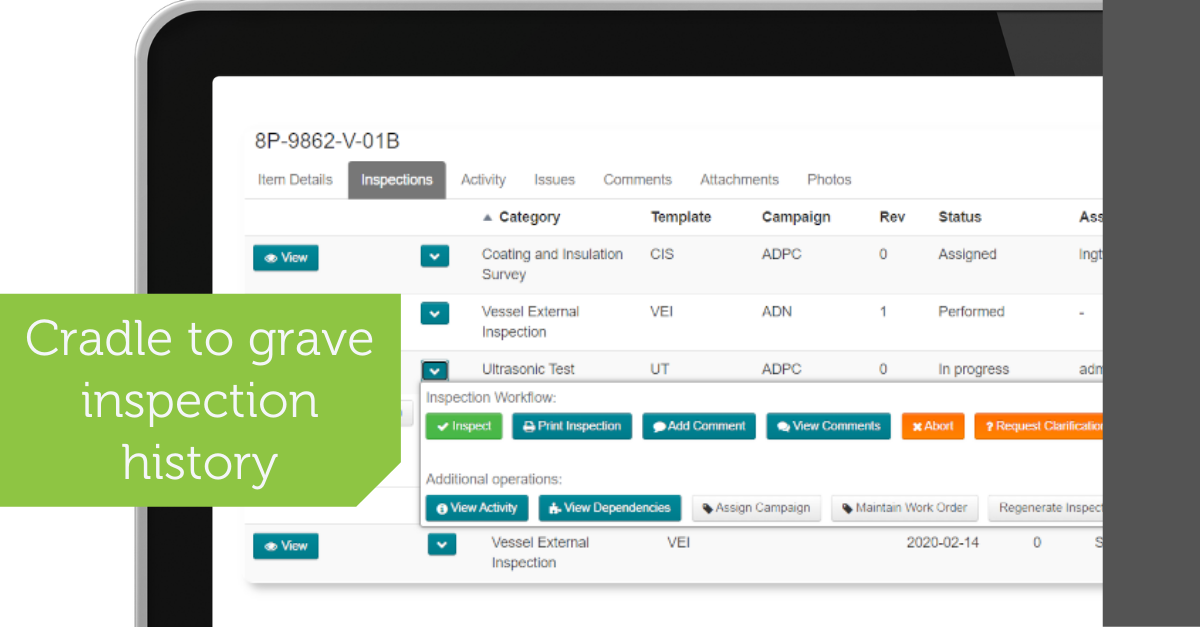Expand the dropdown on the Ultrasonic Test row
This screenshot has height=627, width=1200.
(x=434, y=370)
